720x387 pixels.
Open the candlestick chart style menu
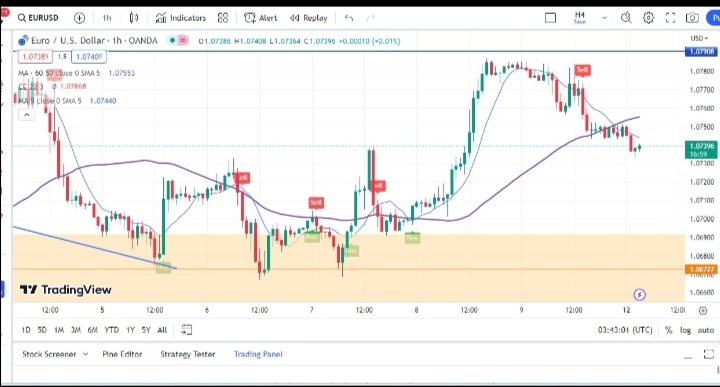pos(134,18)
